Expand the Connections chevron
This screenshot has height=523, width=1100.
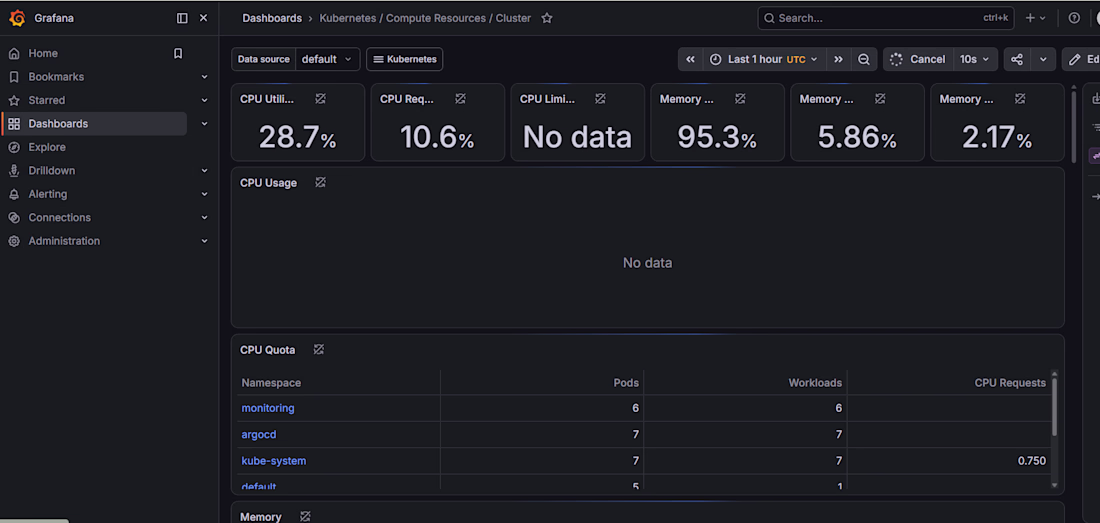(205, 217)
